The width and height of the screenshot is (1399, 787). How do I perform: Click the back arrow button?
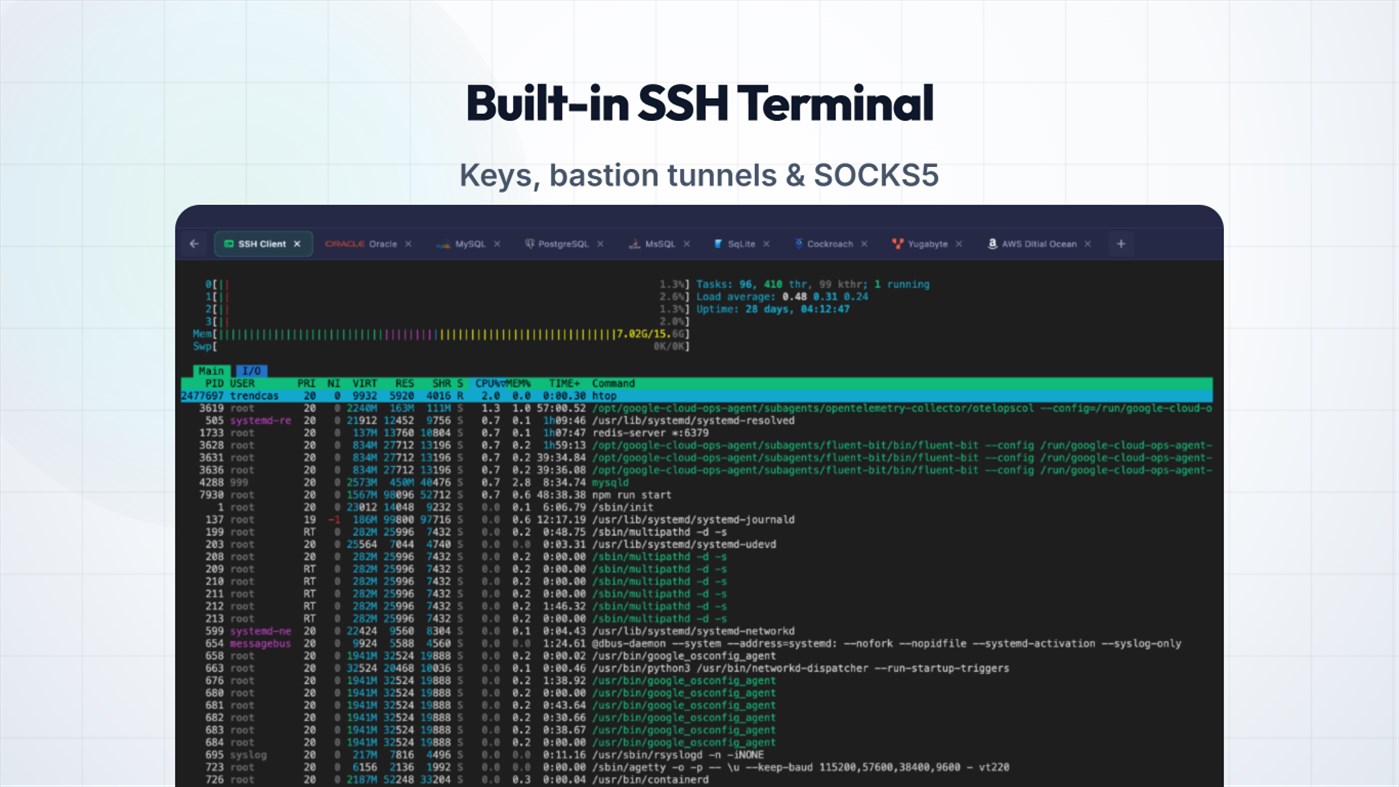(194, 244)
